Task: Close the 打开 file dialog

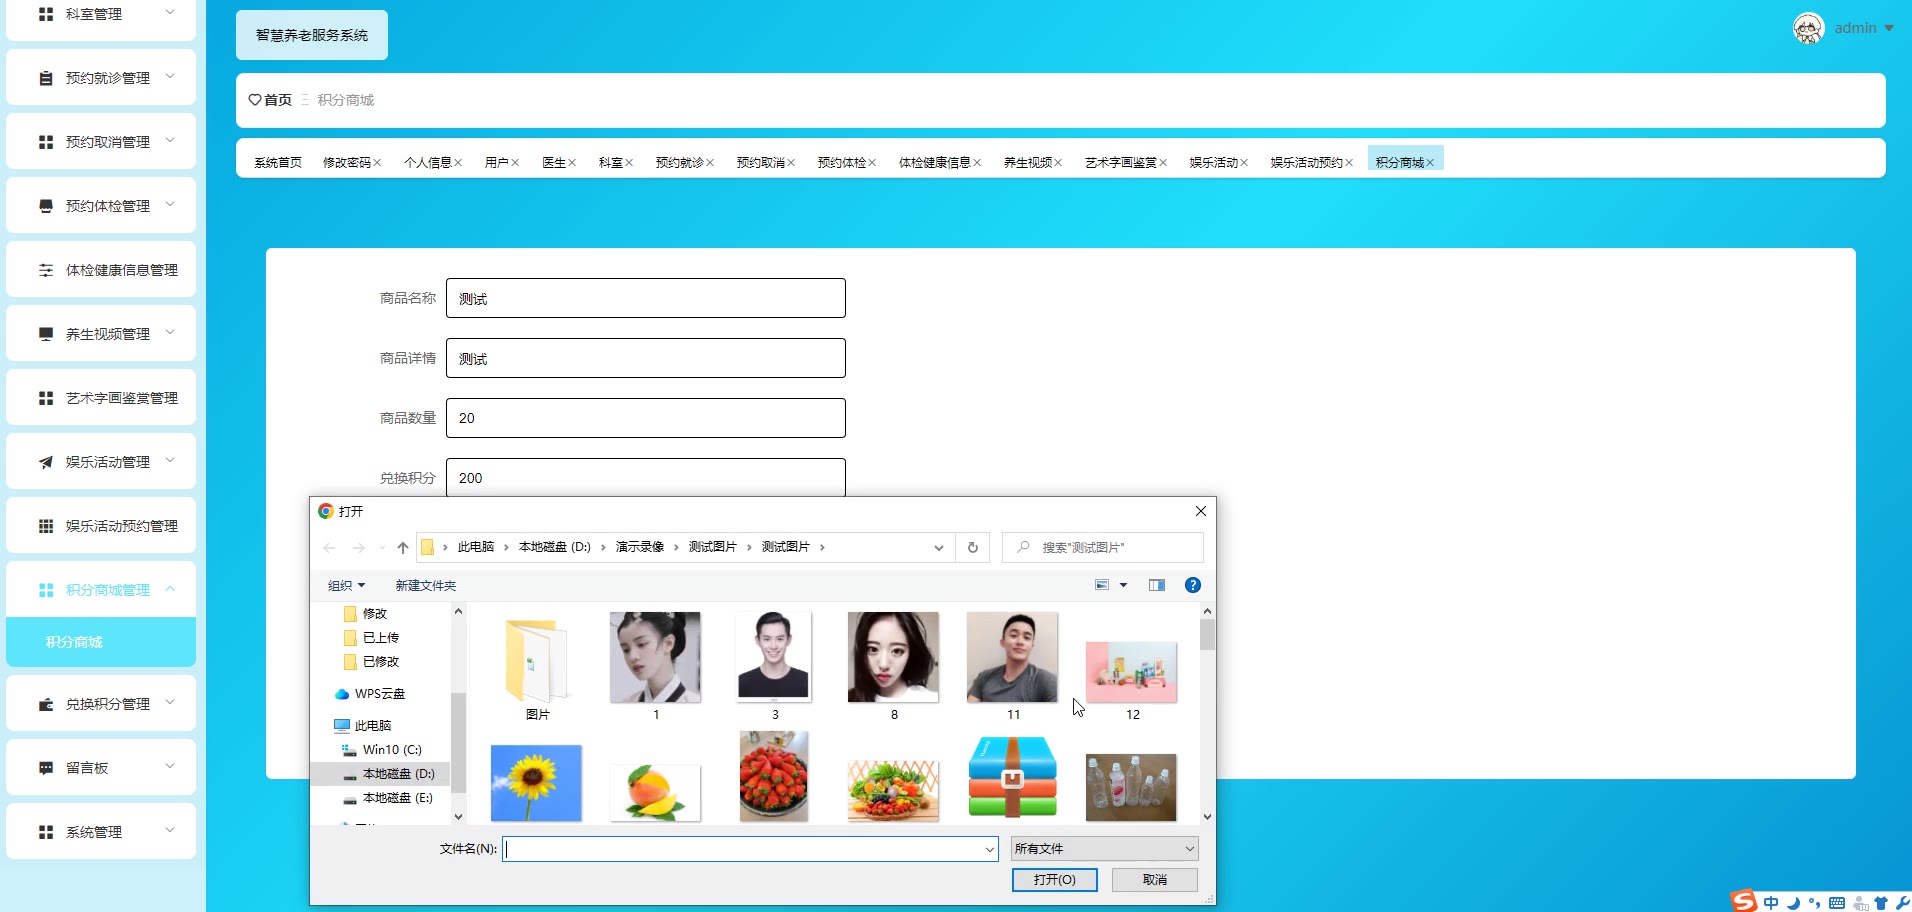Action: [x=1201, y=511]
